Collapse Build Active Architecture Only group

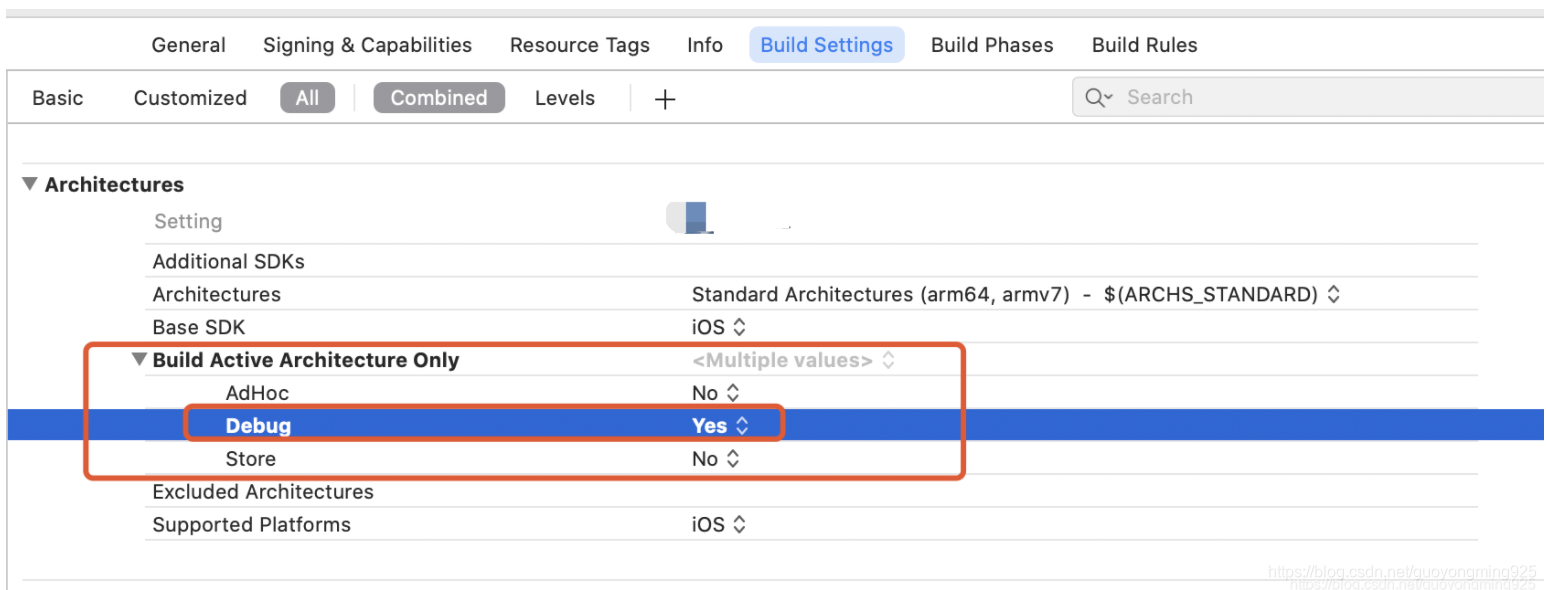tap(138, 360)
